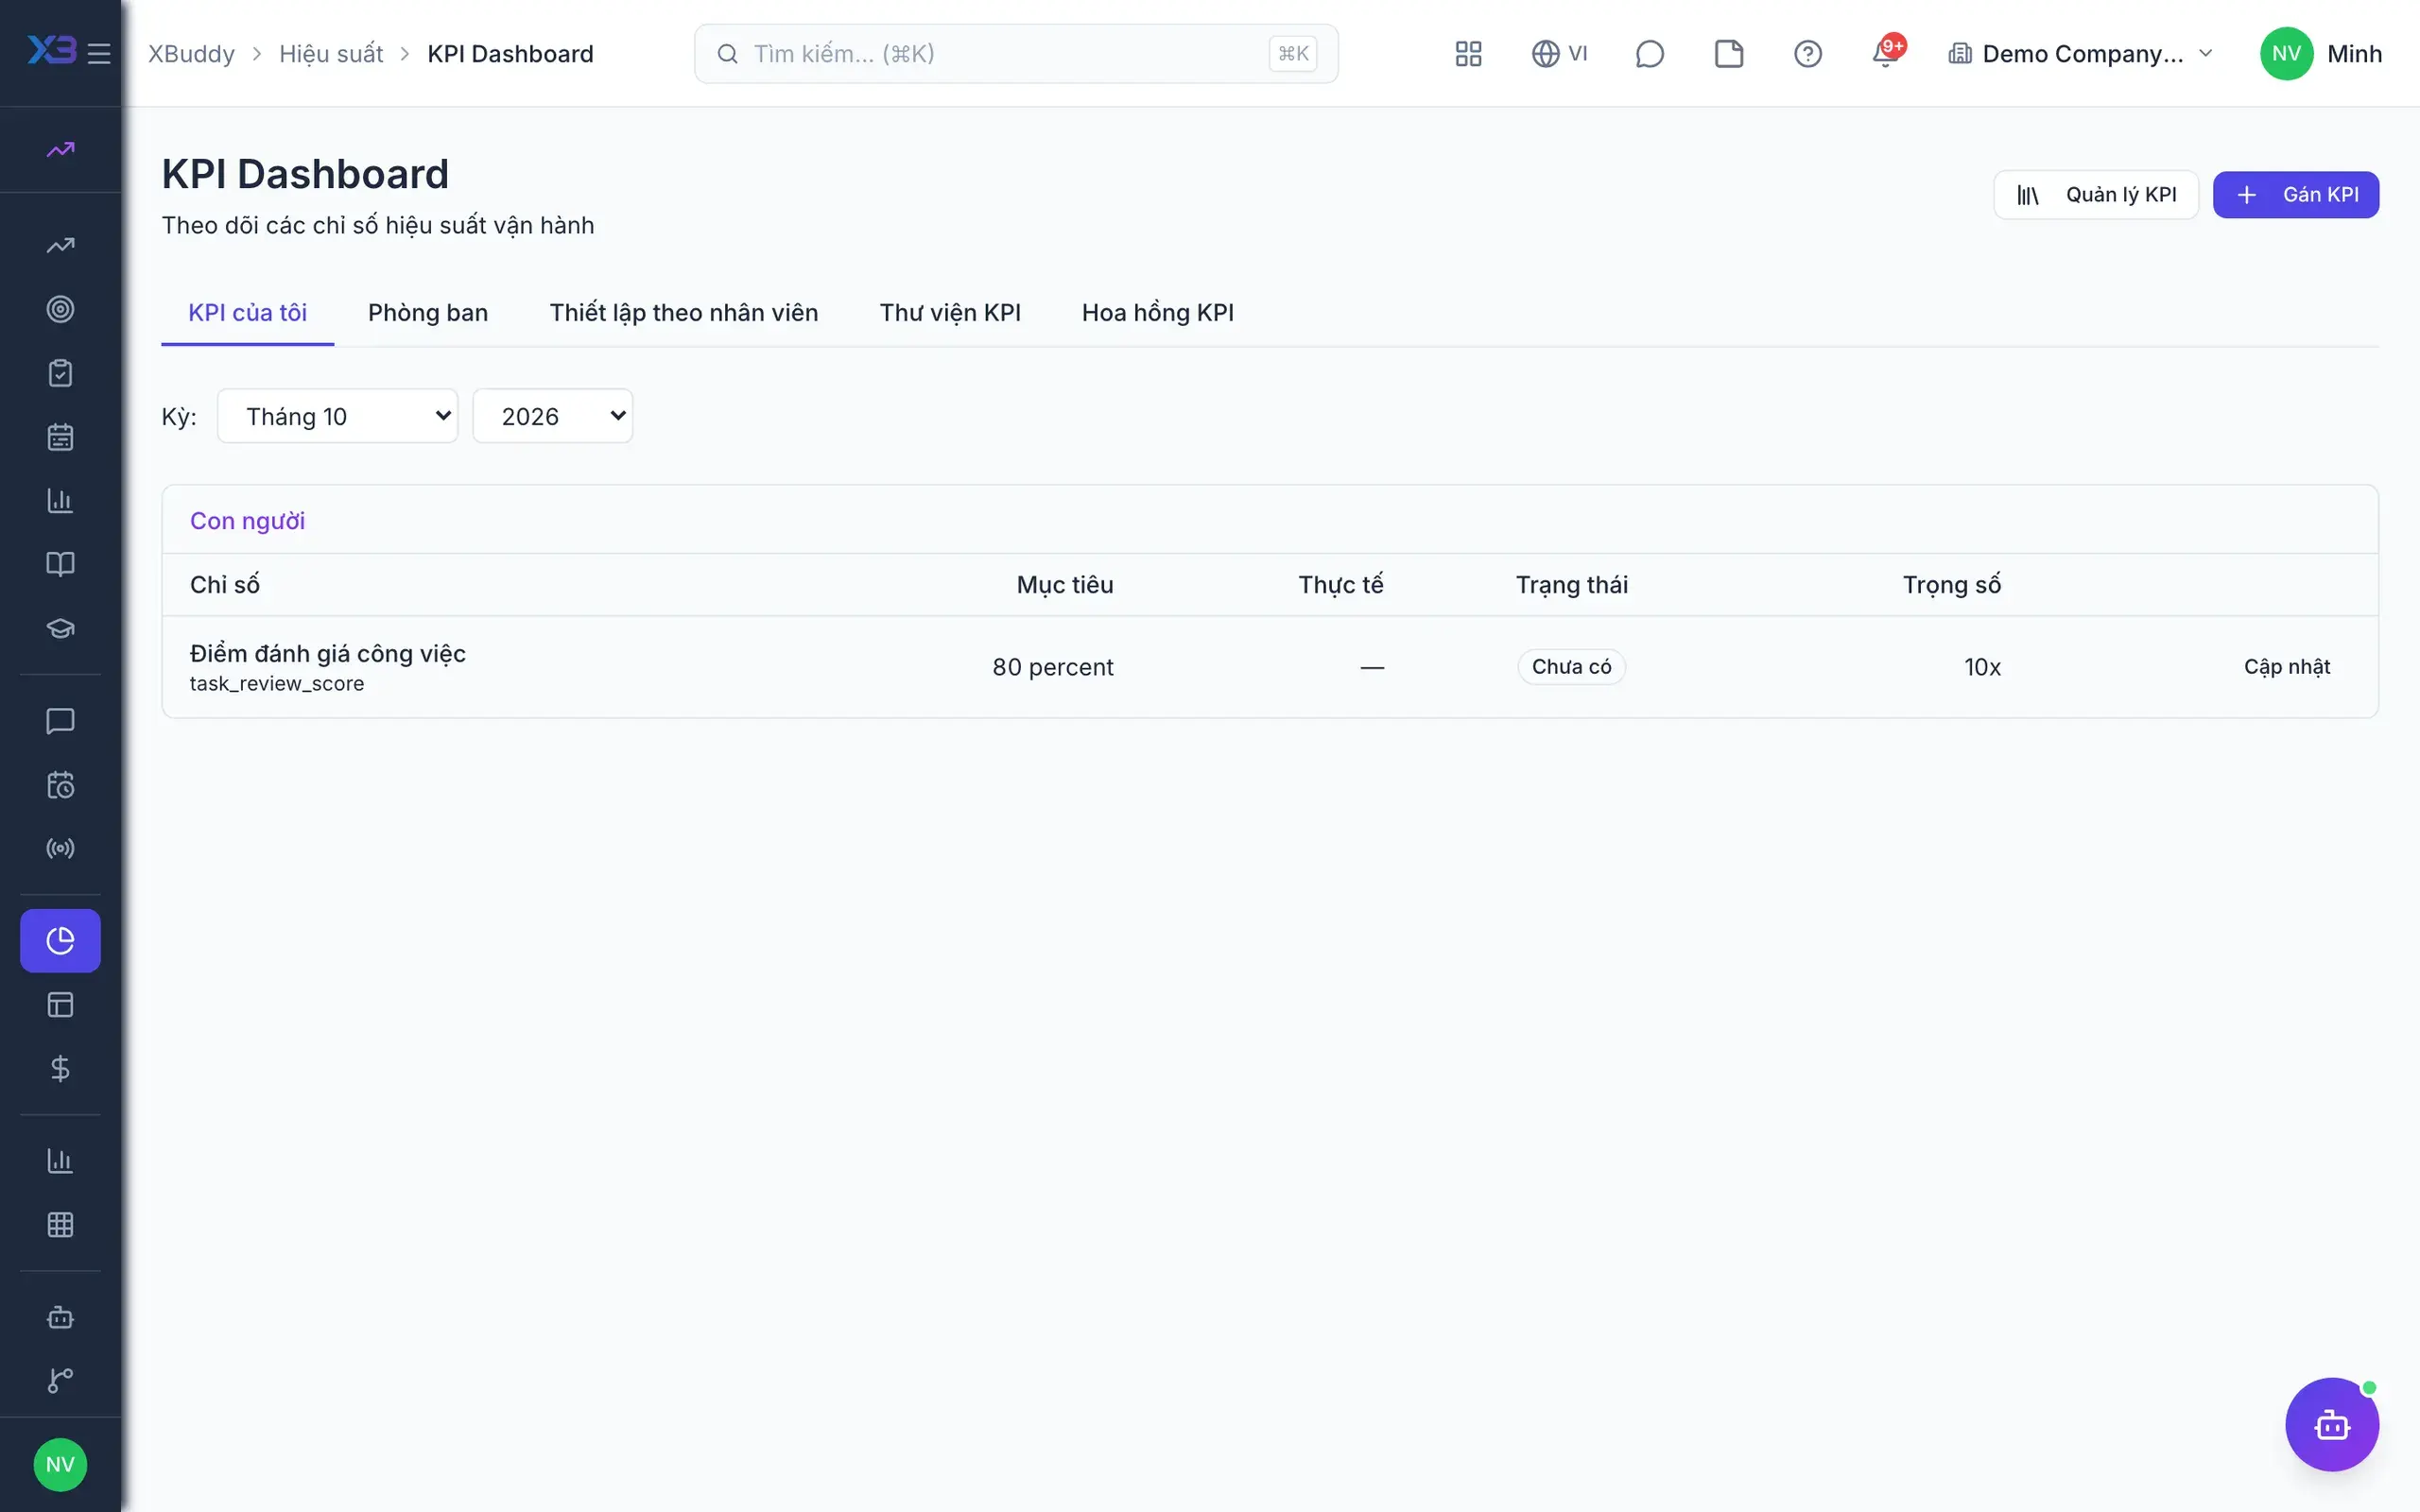Toggle the hamburger menu in sidebar header
The image size is (2420, 1512).
point(98,54)
